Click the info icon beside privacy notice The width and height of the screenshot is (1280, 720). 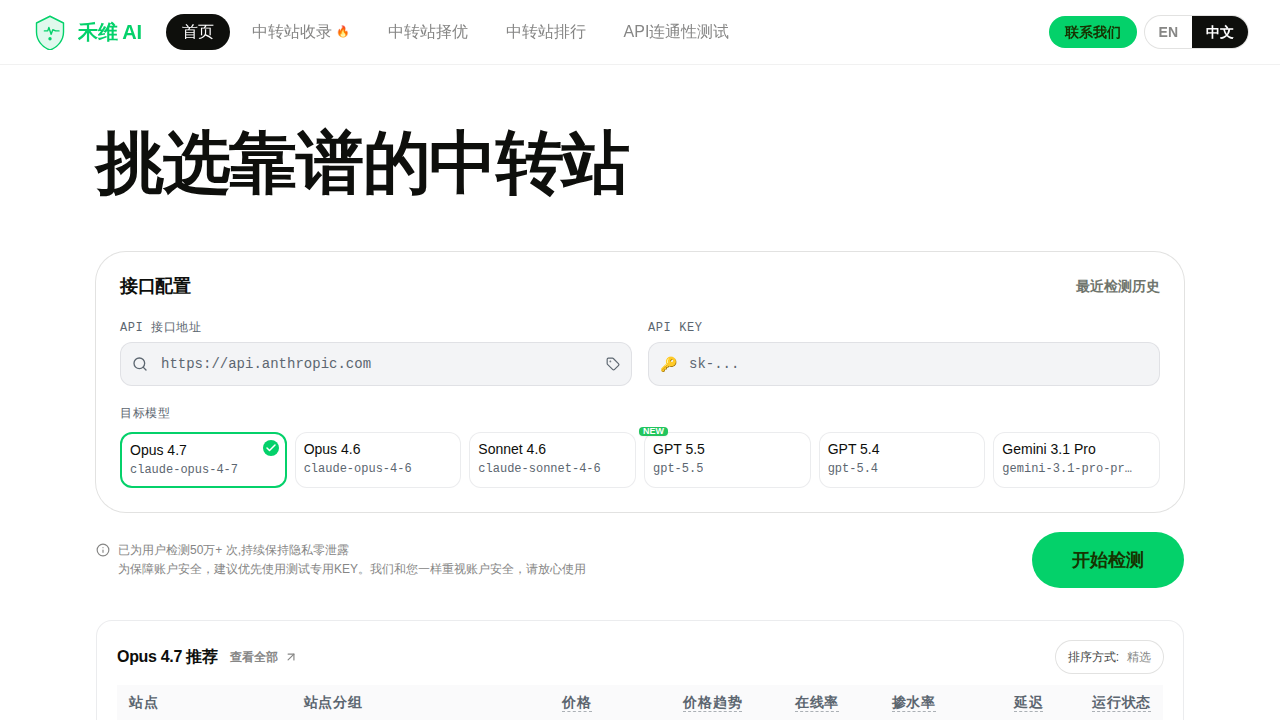(103, 550)
